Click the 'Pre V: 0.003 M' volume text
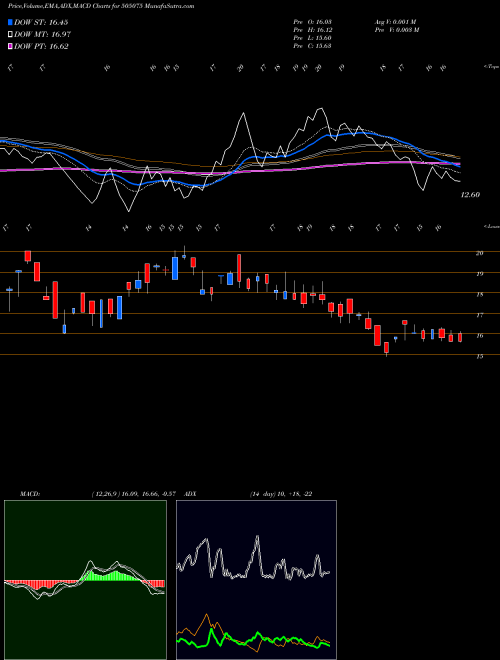 [x=396, y=30]
